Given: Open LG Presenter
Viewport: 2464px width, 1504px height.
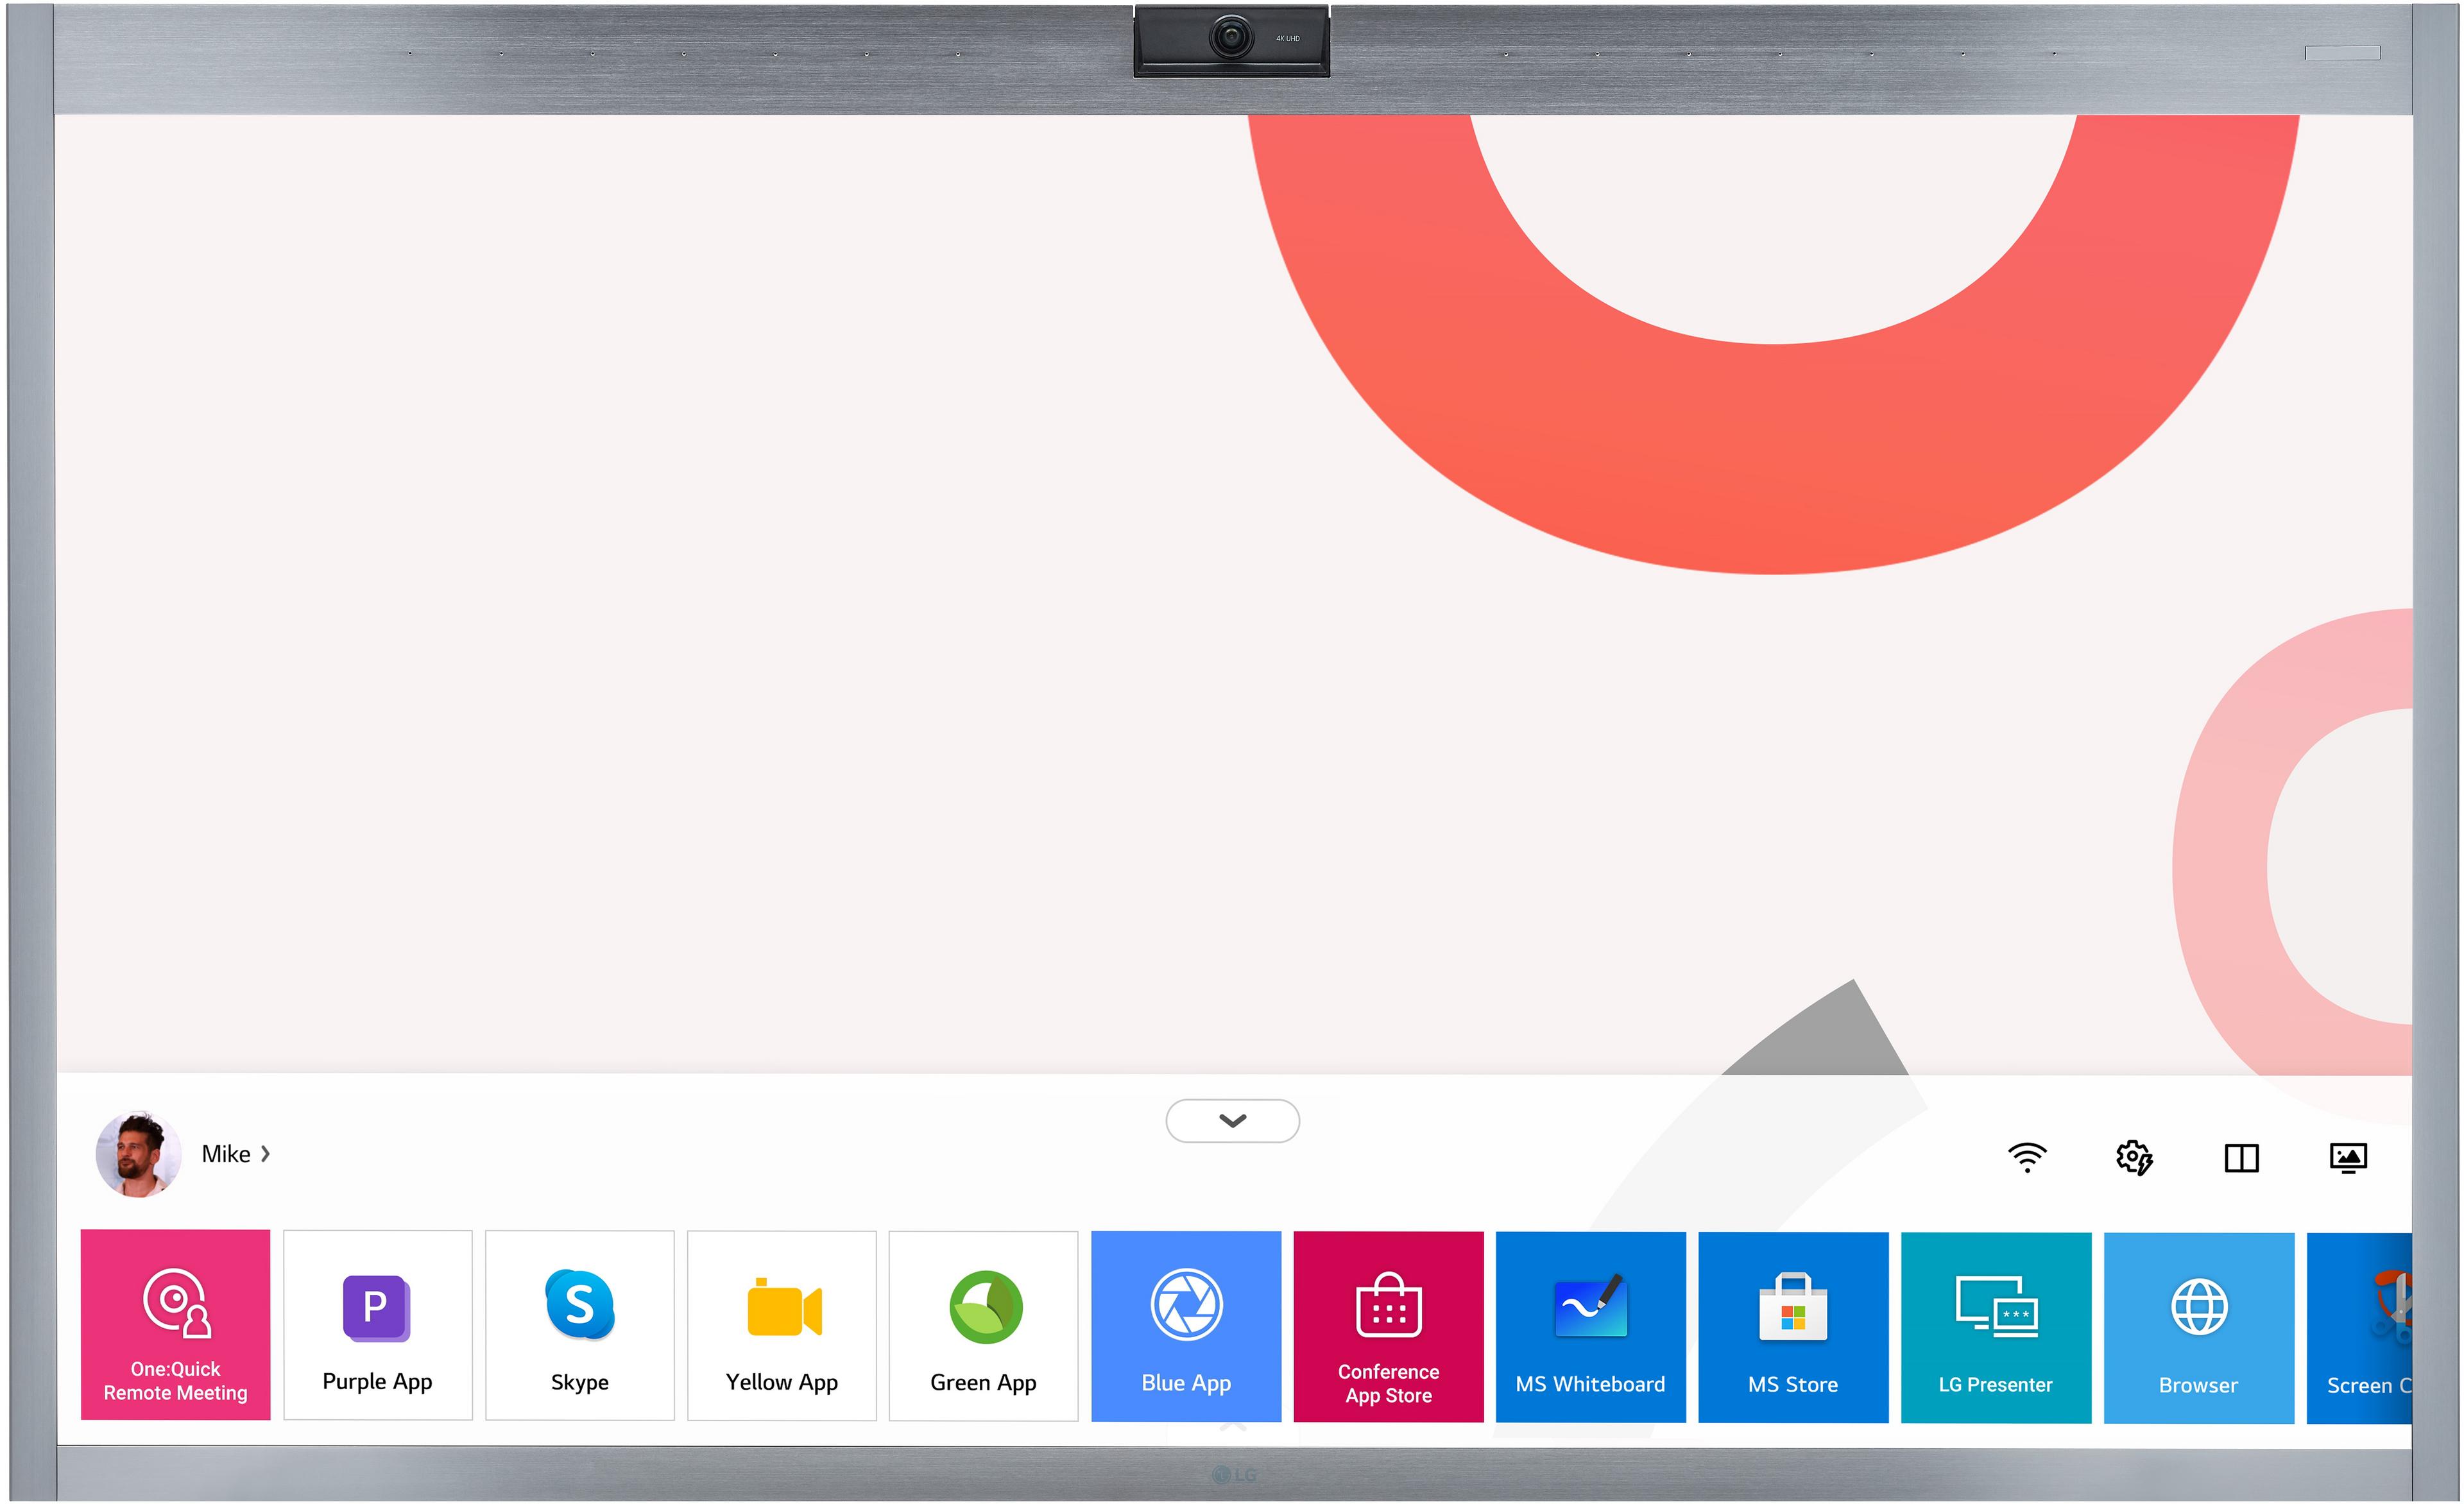Looking at the screenshot, I should [x=1996, y=1325].
